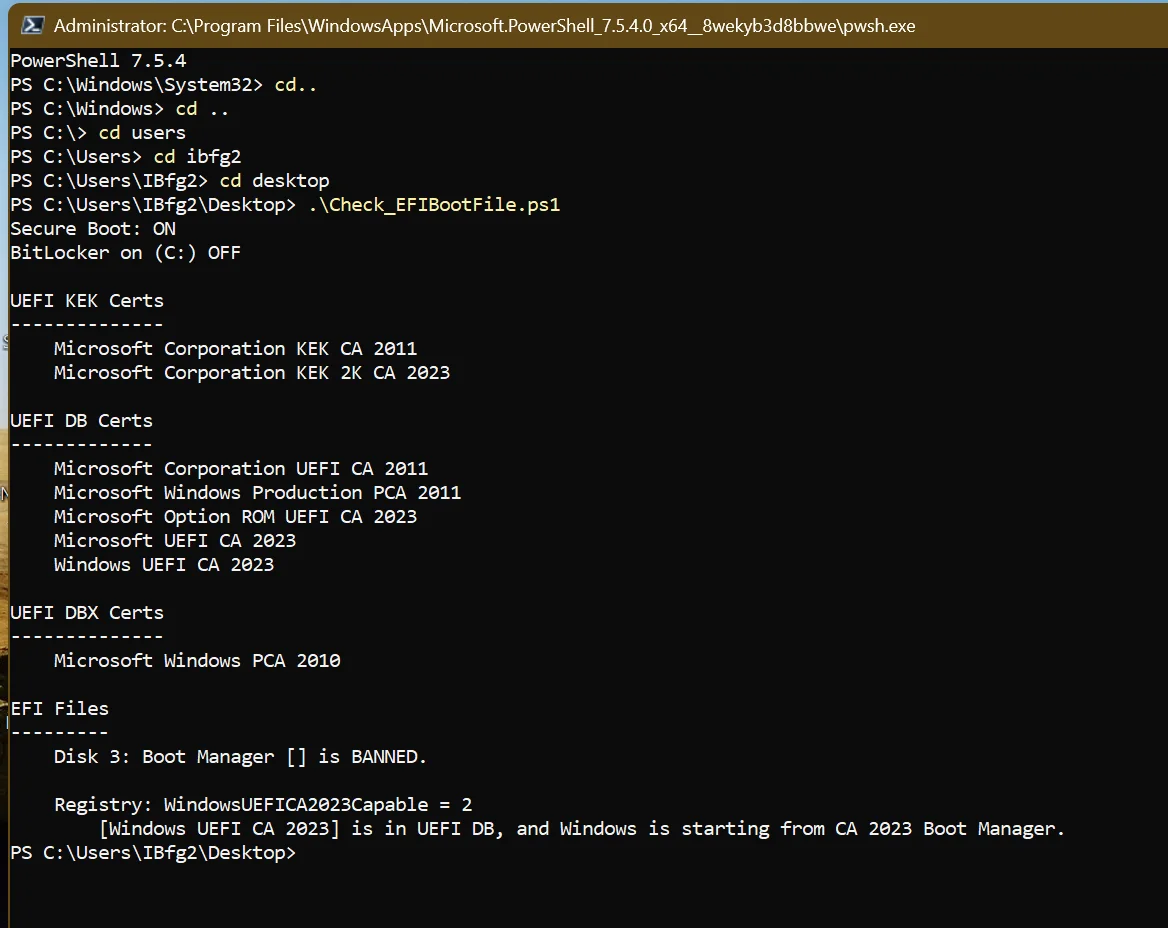Click the 'Secure Boot: ON' output line
Viewport: 1168px width, 928px height.
pyautogui.click(x=93, y=229)
